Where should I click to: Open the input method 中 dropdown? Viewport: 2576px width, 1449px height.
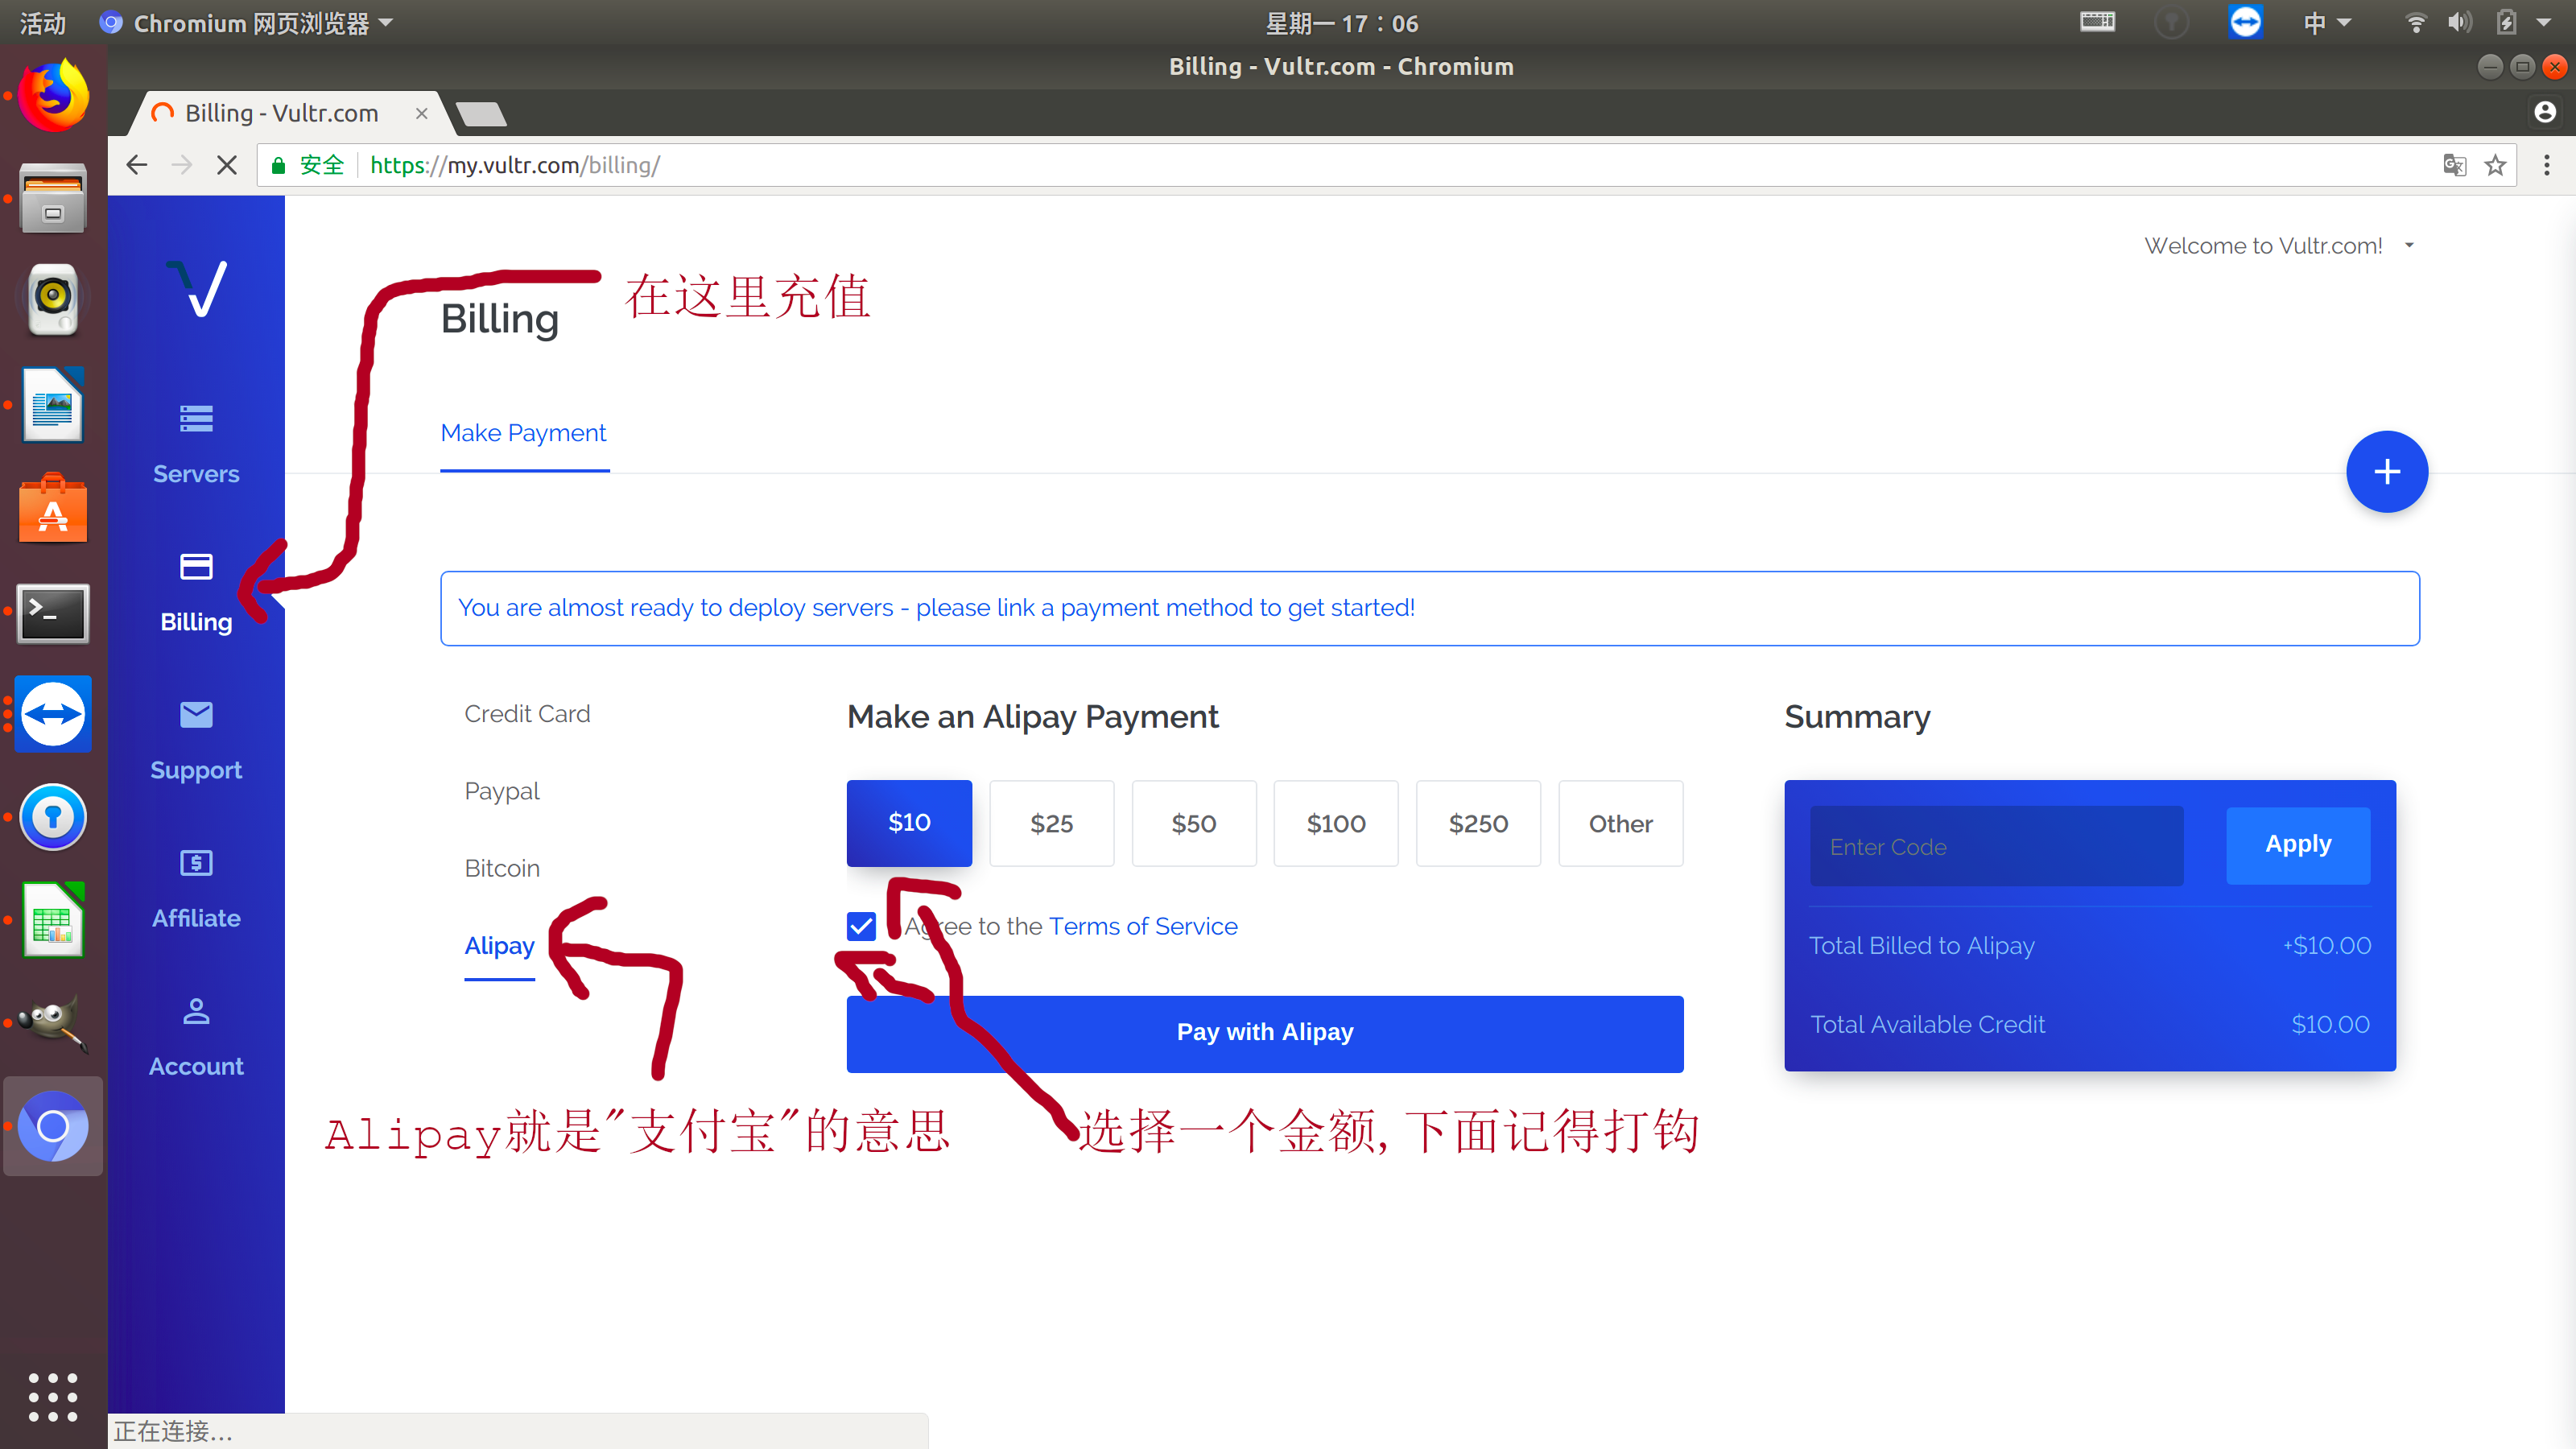tap(2326, 23)
